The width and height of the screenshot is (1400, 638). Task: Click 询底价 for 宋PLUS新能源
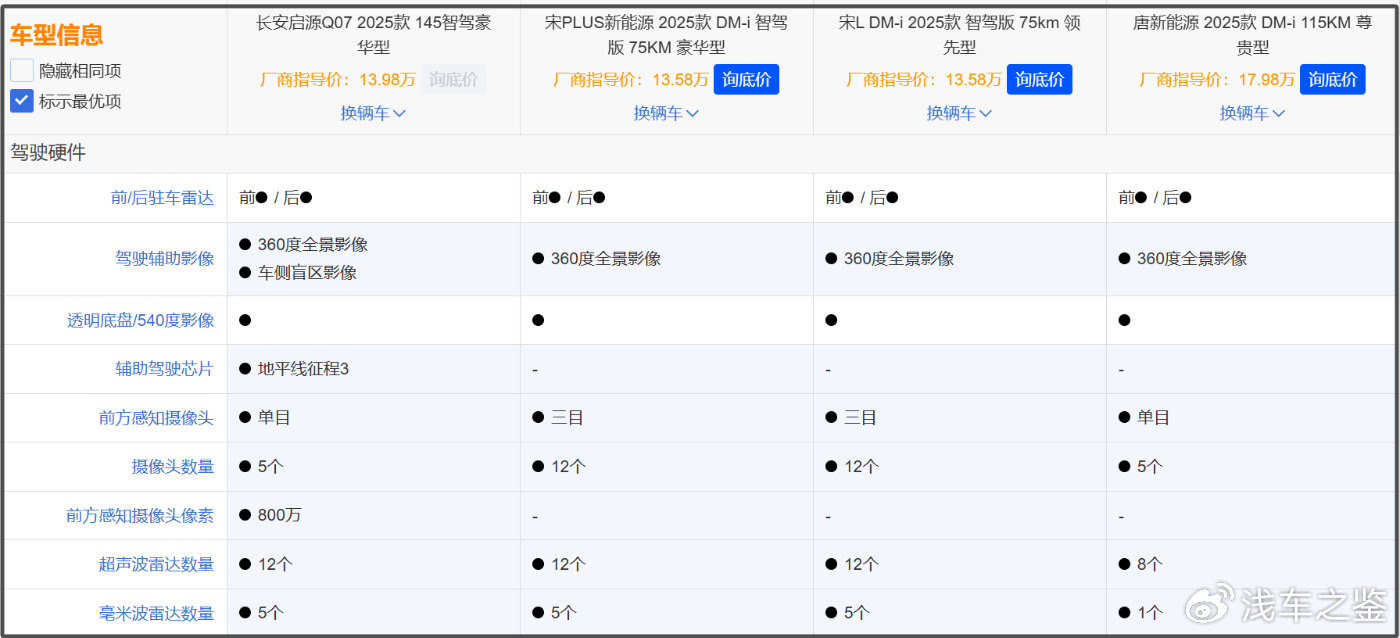[x=746, y=80]
